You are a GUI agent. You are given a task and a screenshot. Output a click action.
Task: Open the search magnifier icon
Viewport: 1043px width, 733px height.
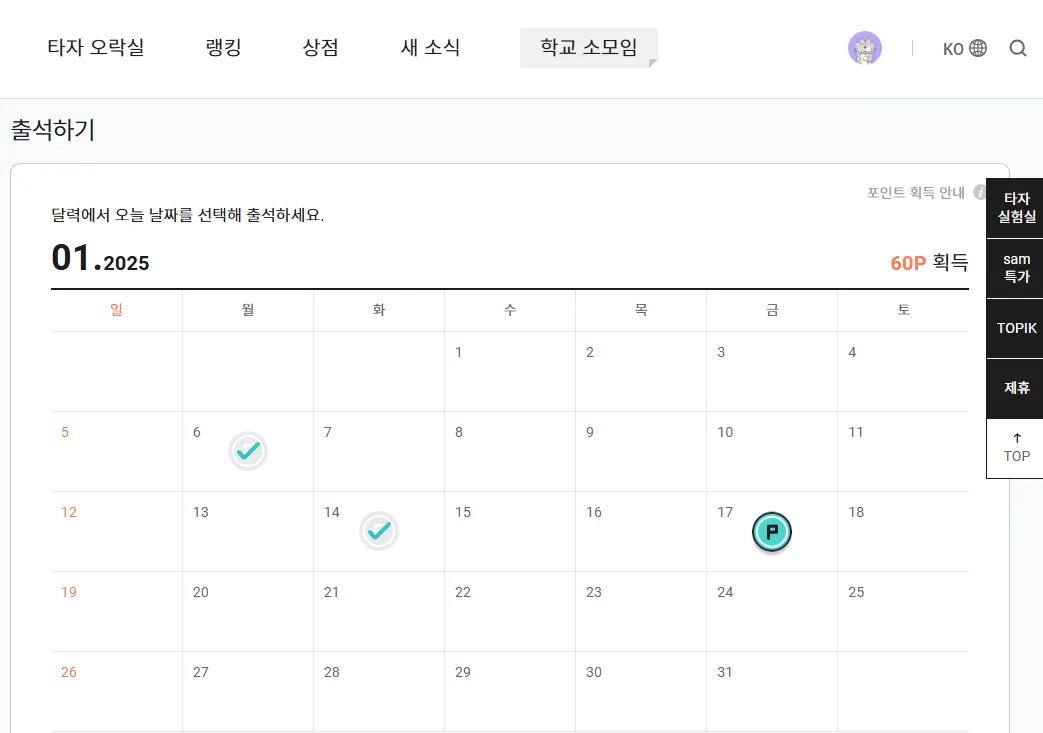tap(1017, 48)
